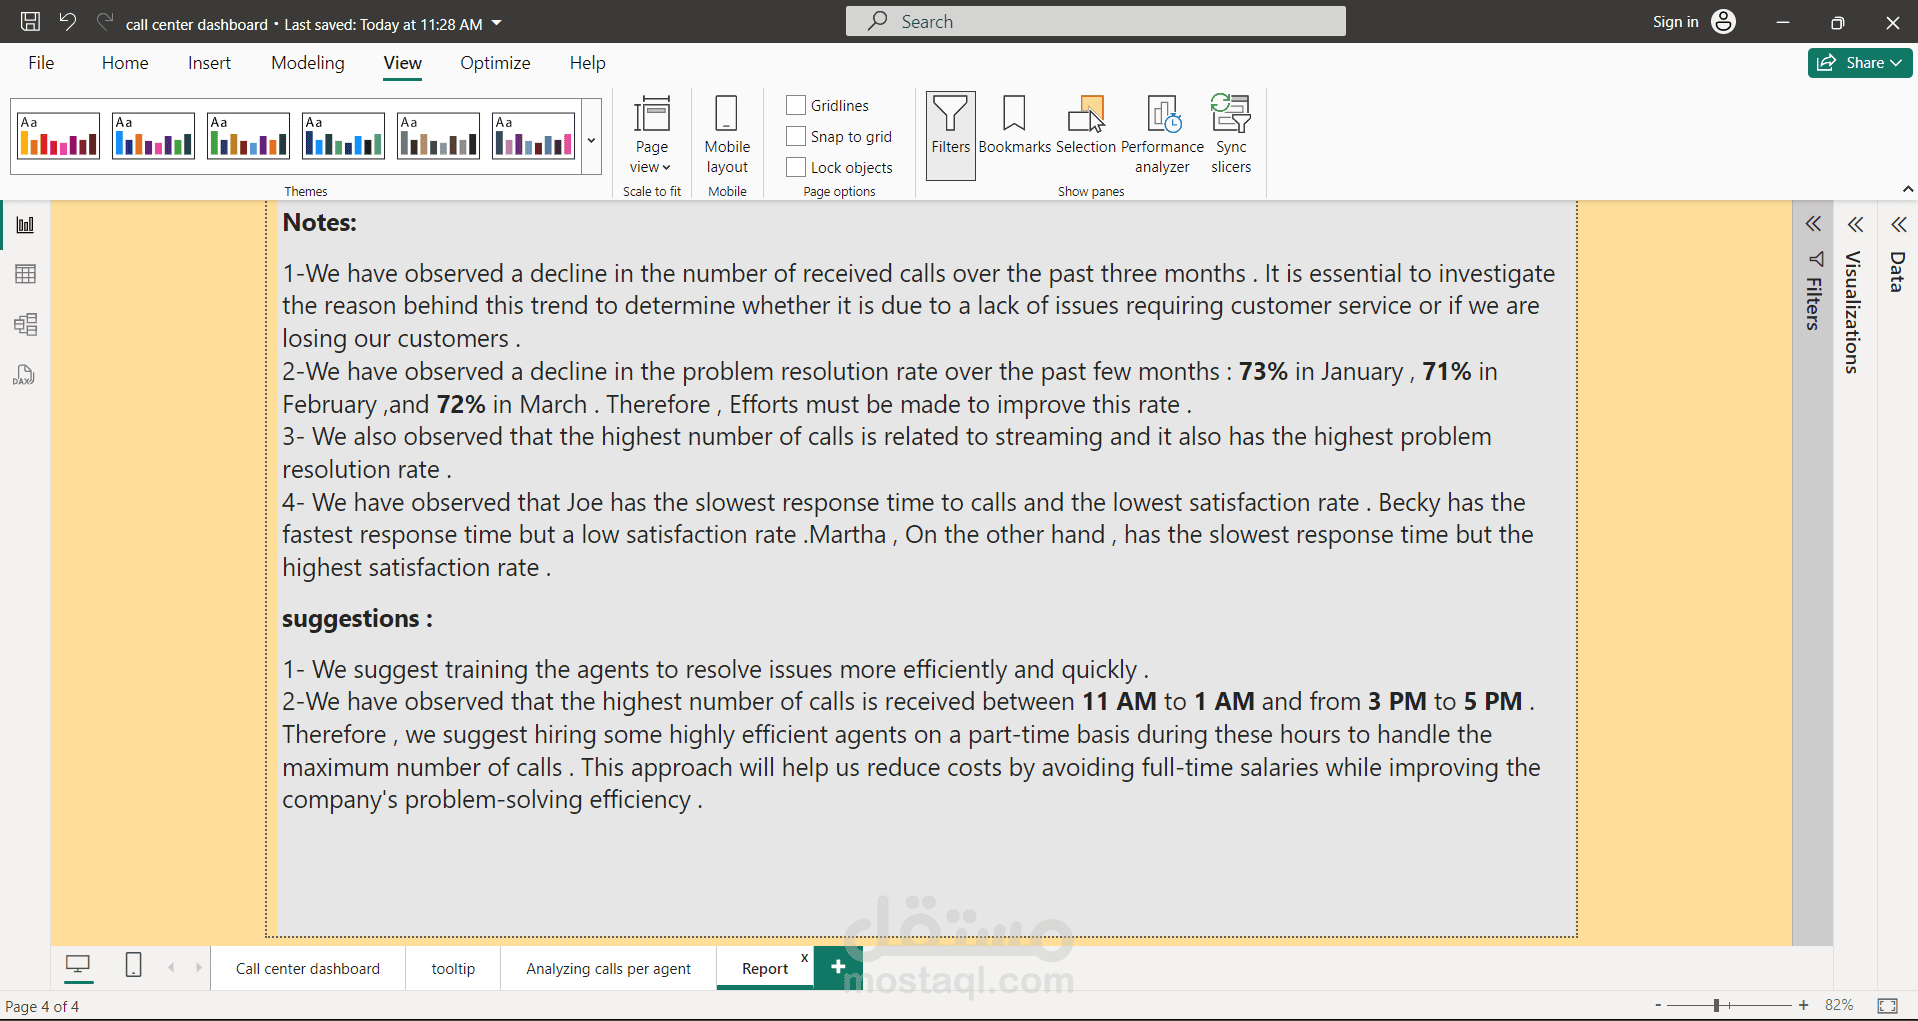Choose the fifth theme thumbnail
The height and width of the screenshot is (1021, 1918).
[439, 136]
